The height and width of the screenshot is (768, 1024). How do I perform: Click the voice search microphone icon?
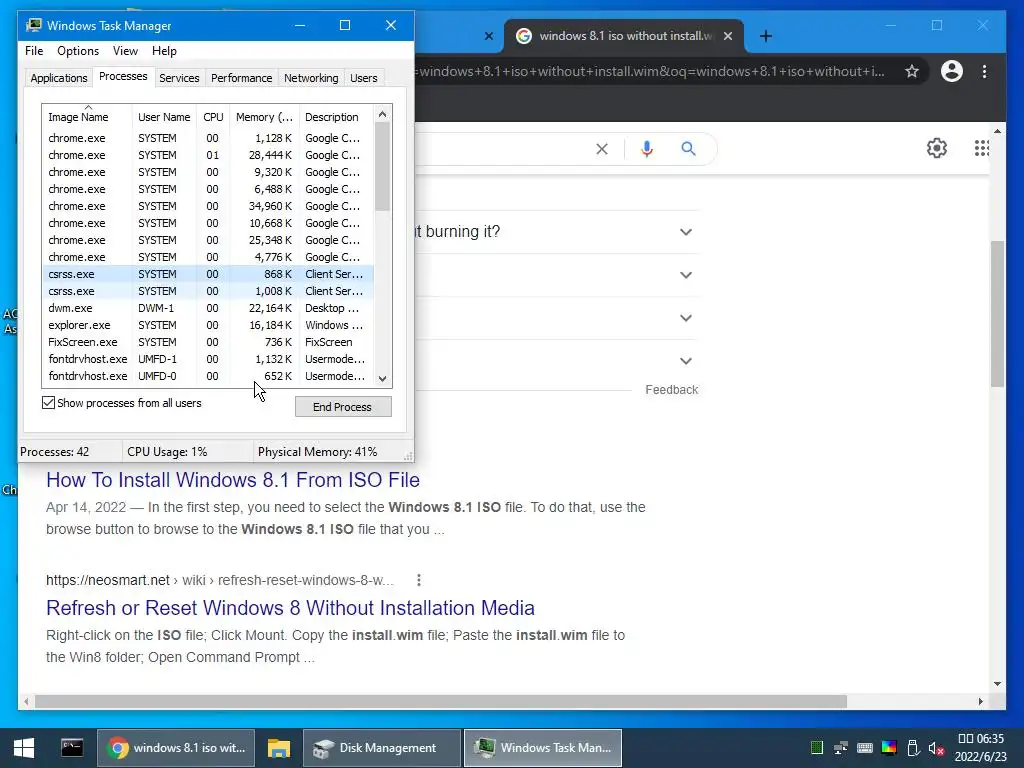[647, 149]
